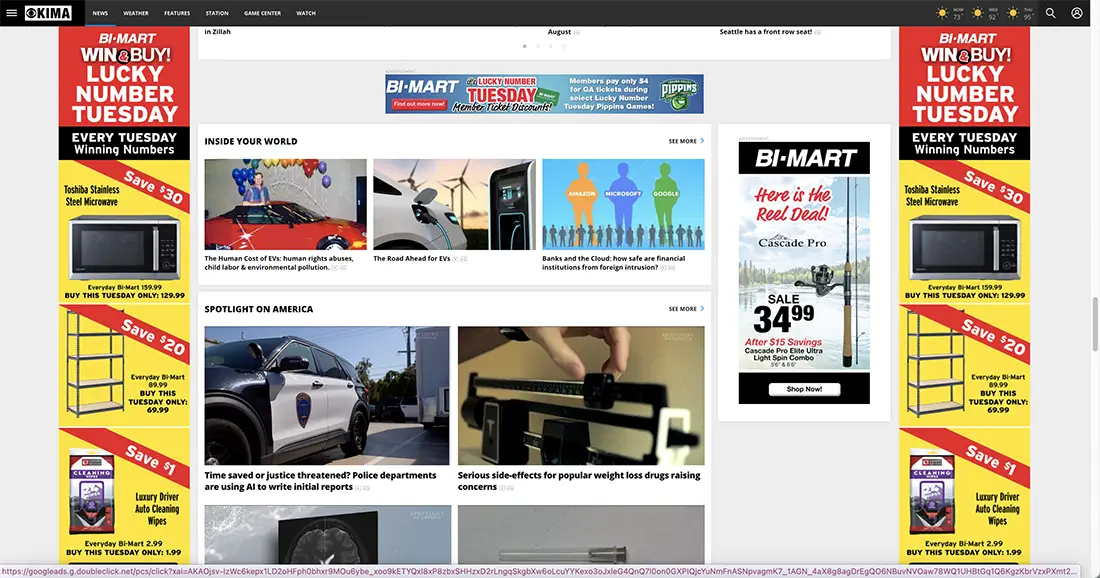
Task: Select the third carousel pagination dot
Action: [551, 46]
